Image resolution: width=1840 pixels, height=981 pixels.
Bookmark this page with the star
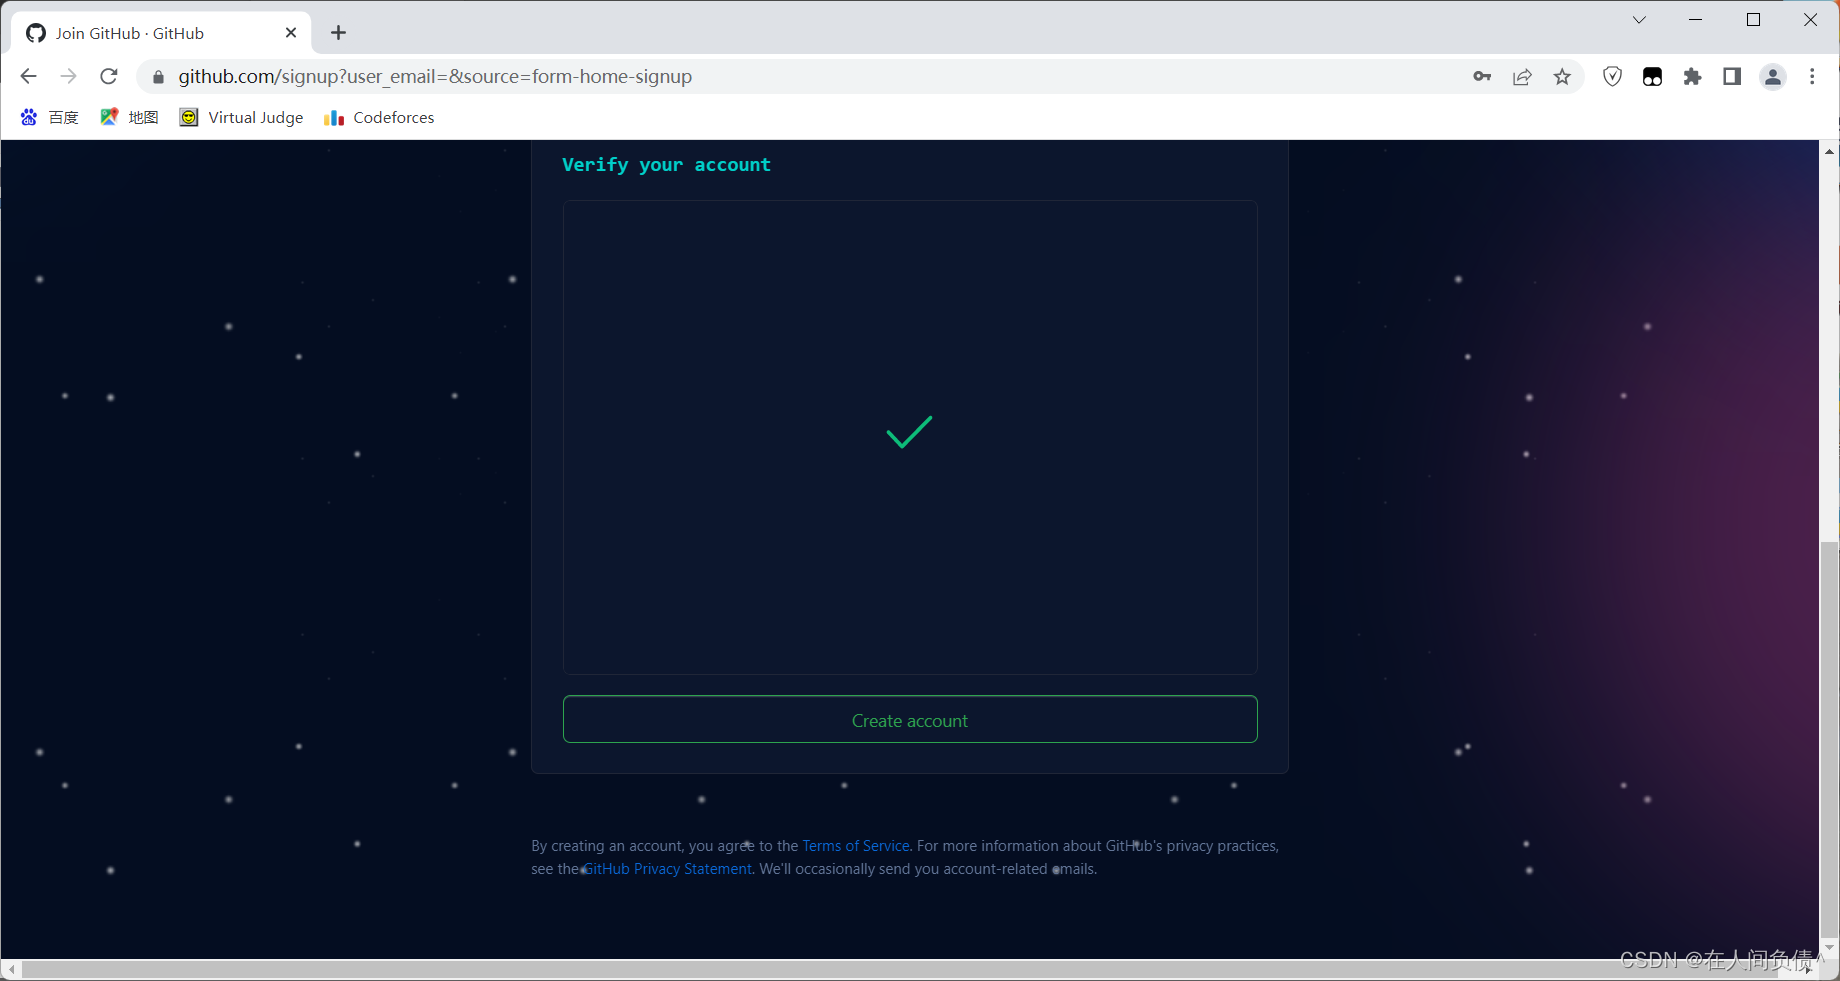pos(1562,77)
